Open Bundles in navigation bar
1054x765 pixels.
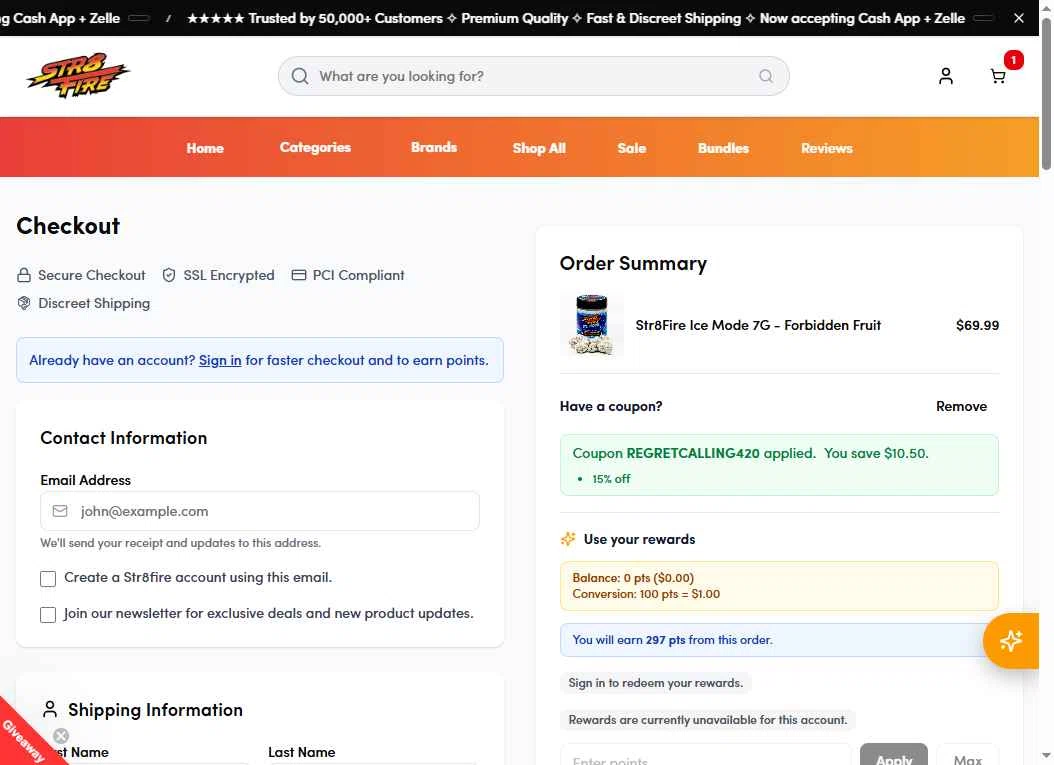(723, 148)
